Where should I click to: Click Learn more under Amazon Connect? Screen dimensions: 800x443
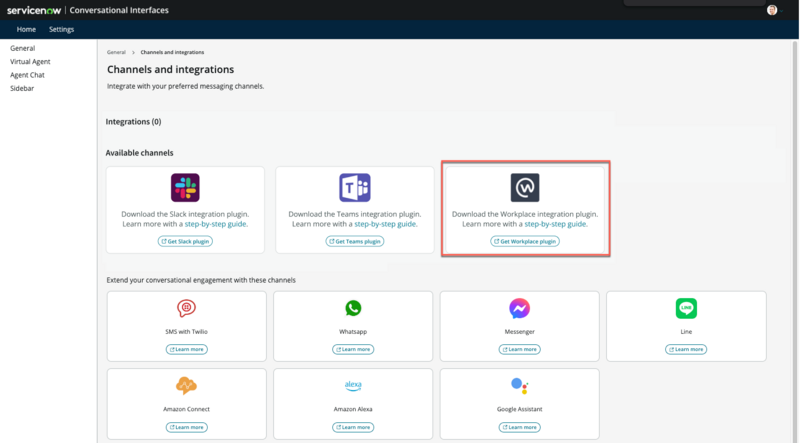[186, 427]
